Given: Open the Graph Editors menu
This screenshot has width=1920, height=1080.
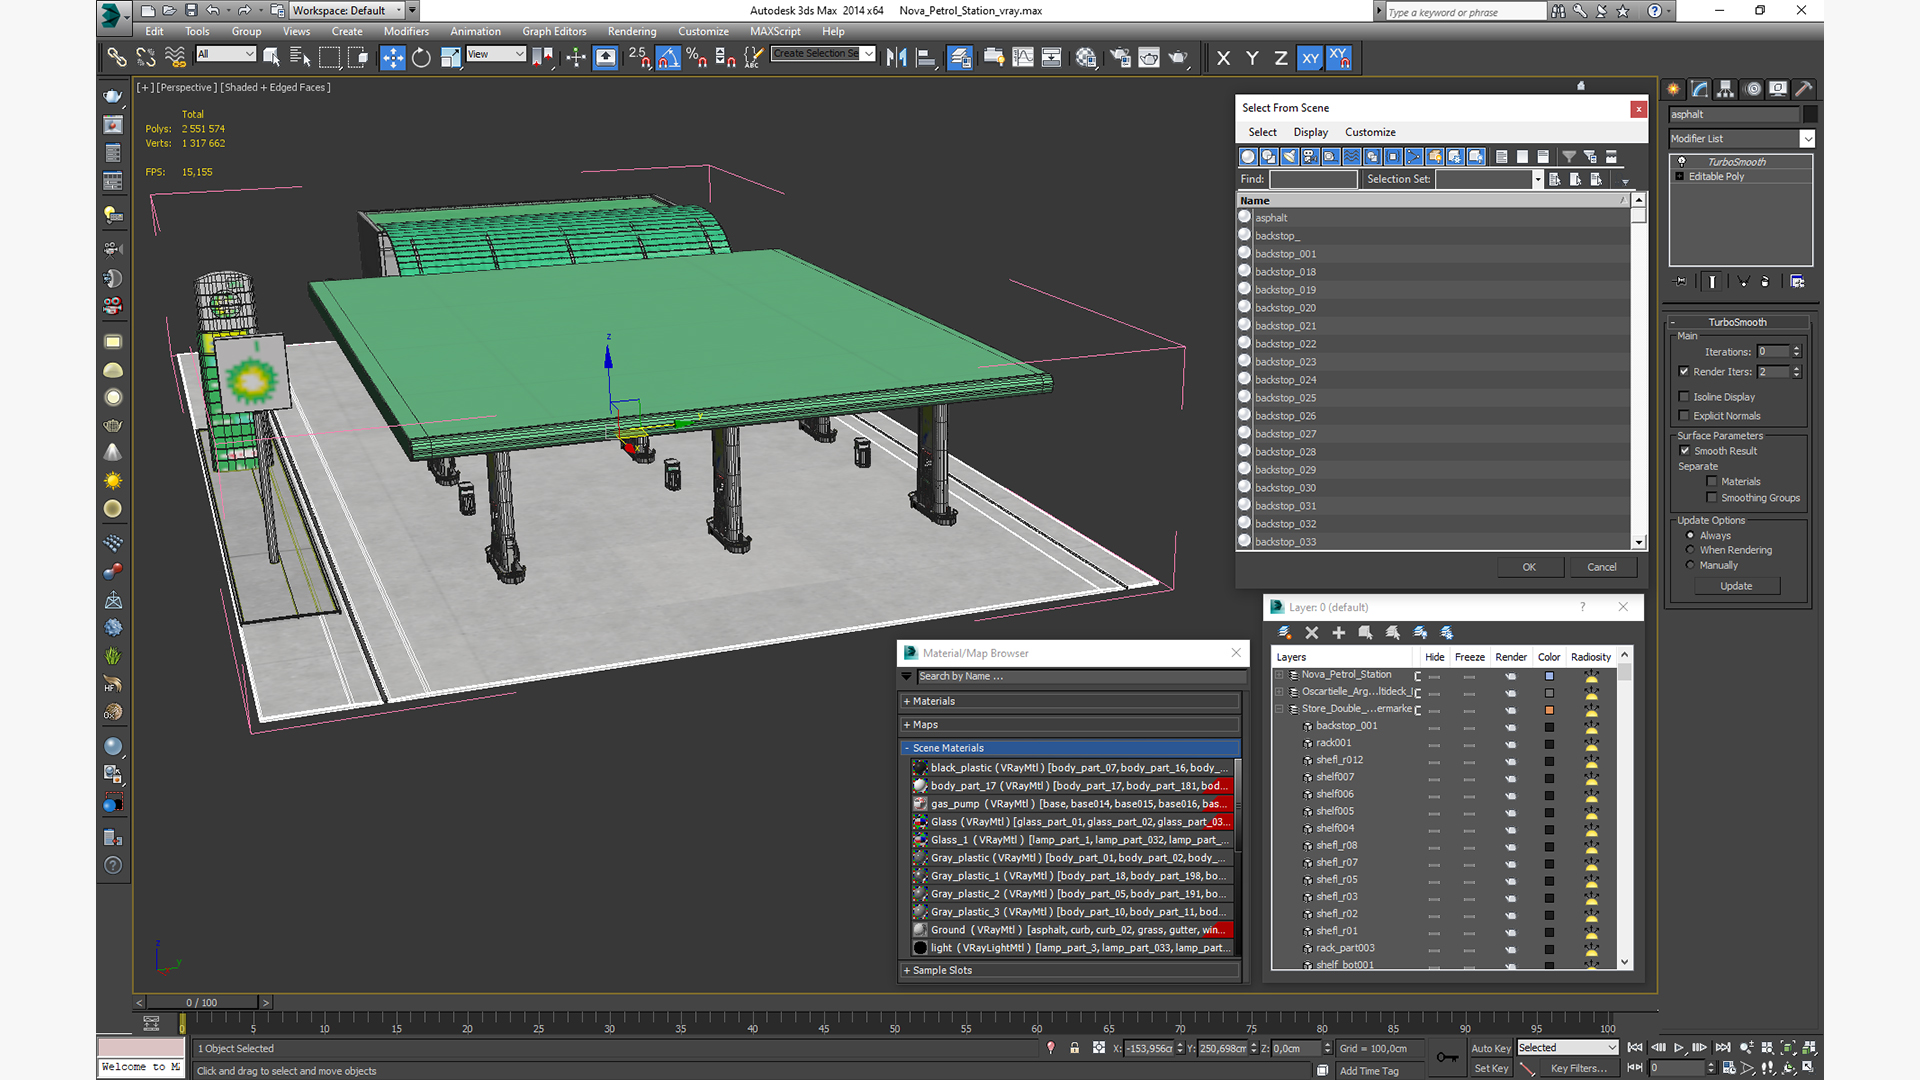Looking at the screenshot, I should [554, 31].
